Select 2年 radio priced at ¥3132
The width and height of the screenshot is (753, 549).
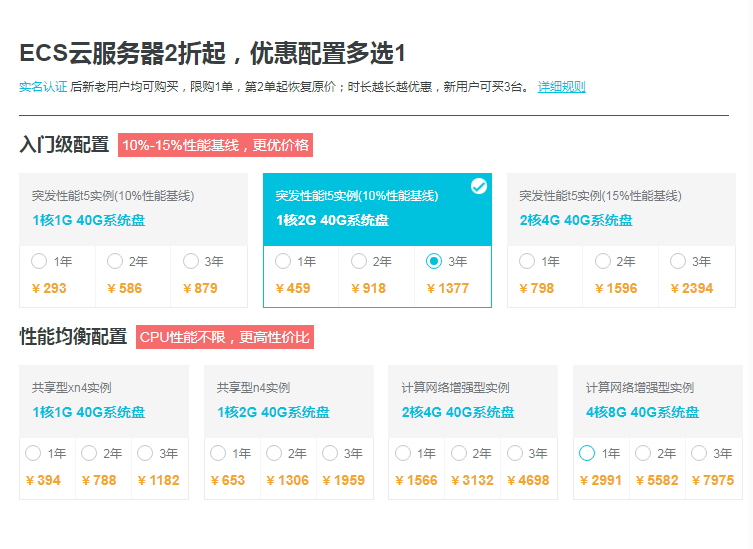coord(458,453)
